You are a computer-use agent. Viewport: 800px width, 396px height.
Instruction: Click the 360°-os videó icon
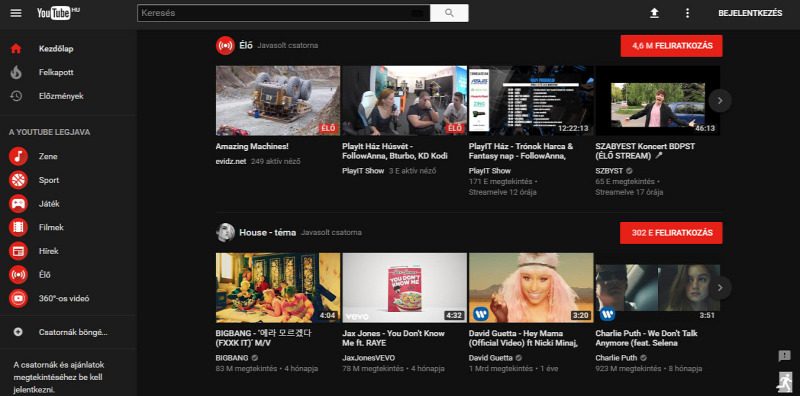(18, 298)
